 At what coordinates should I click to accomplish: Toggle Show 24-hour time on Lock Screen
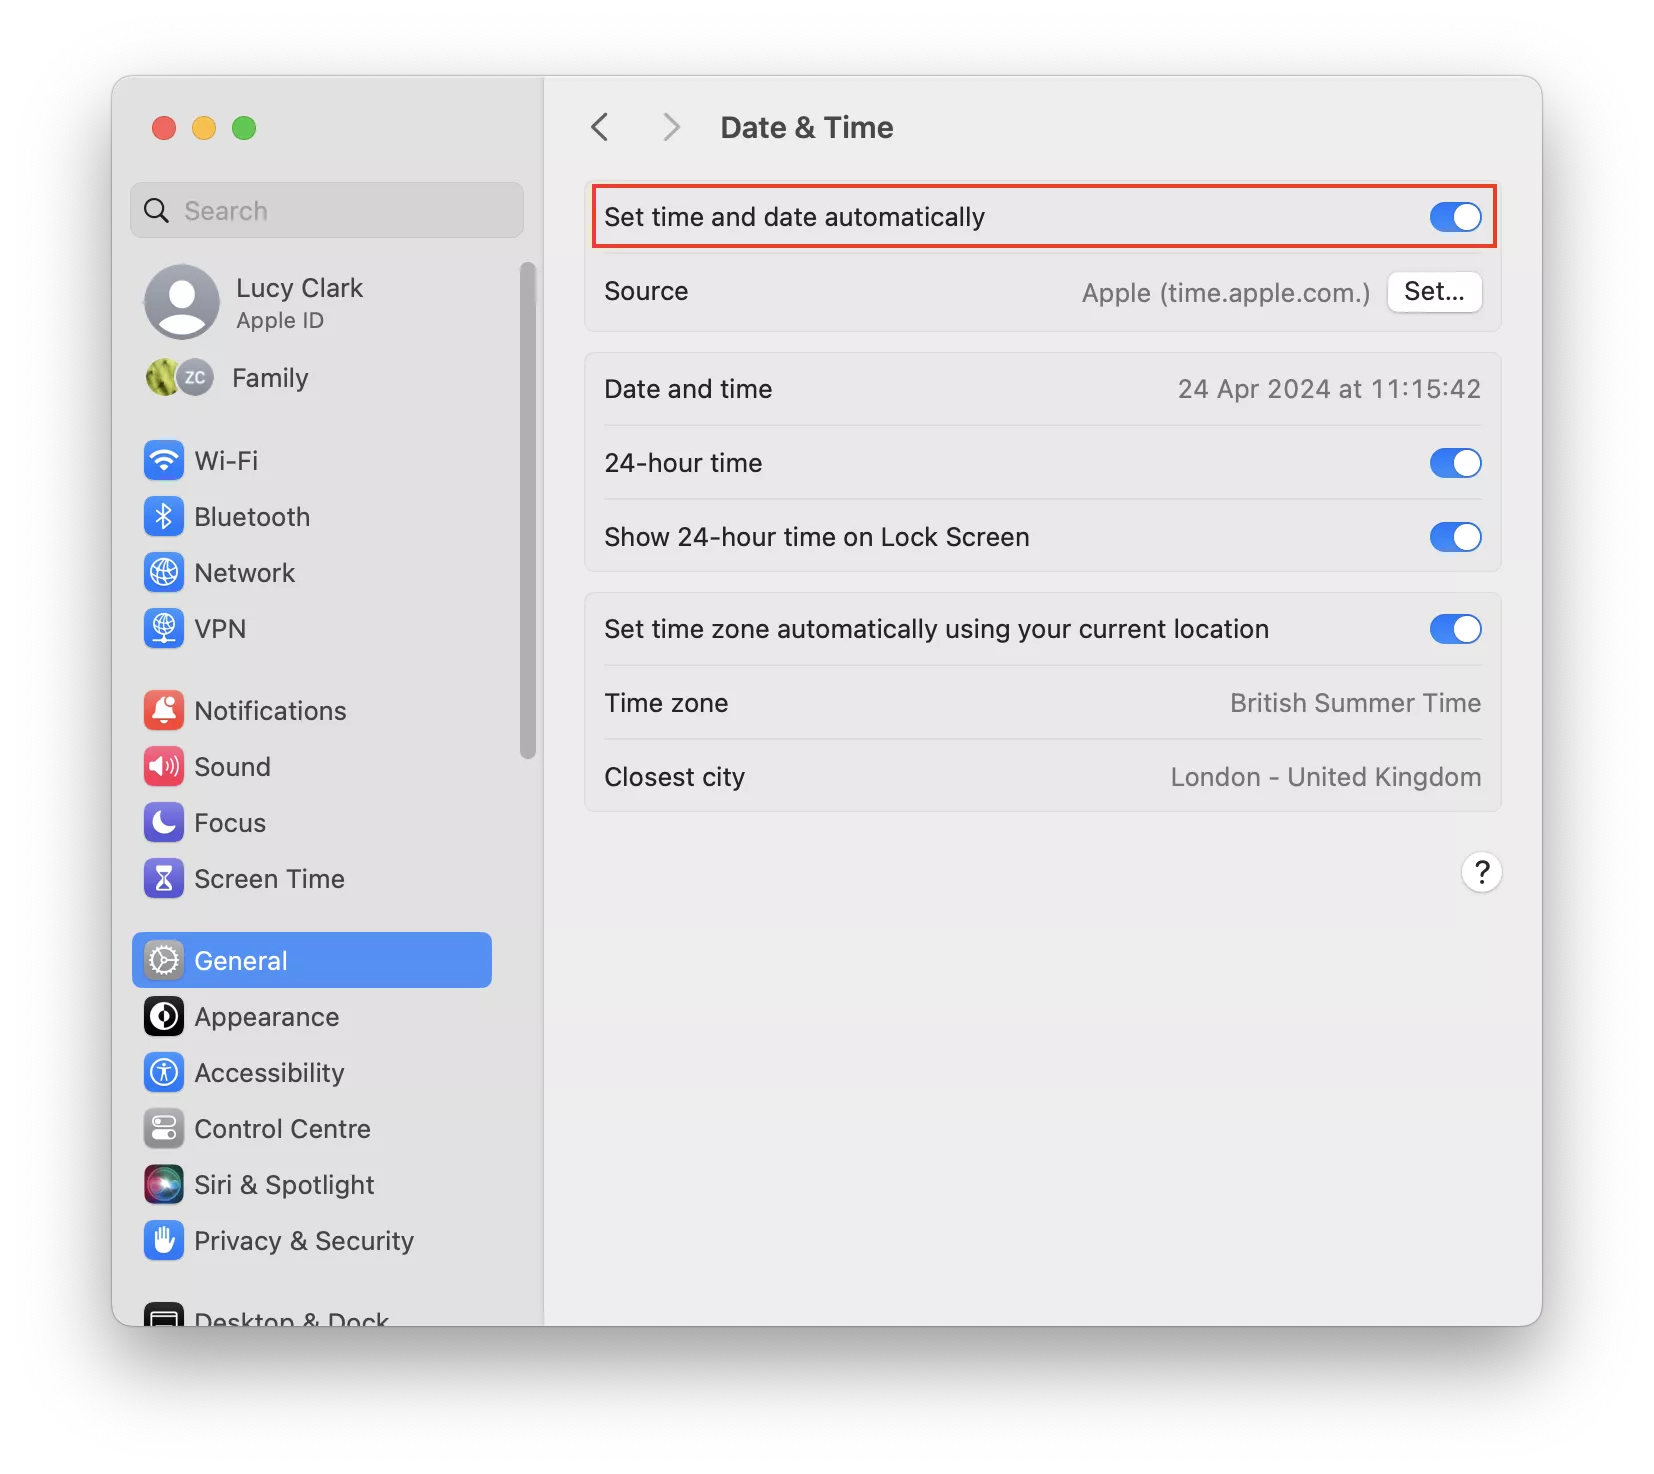click(1455, 537)
